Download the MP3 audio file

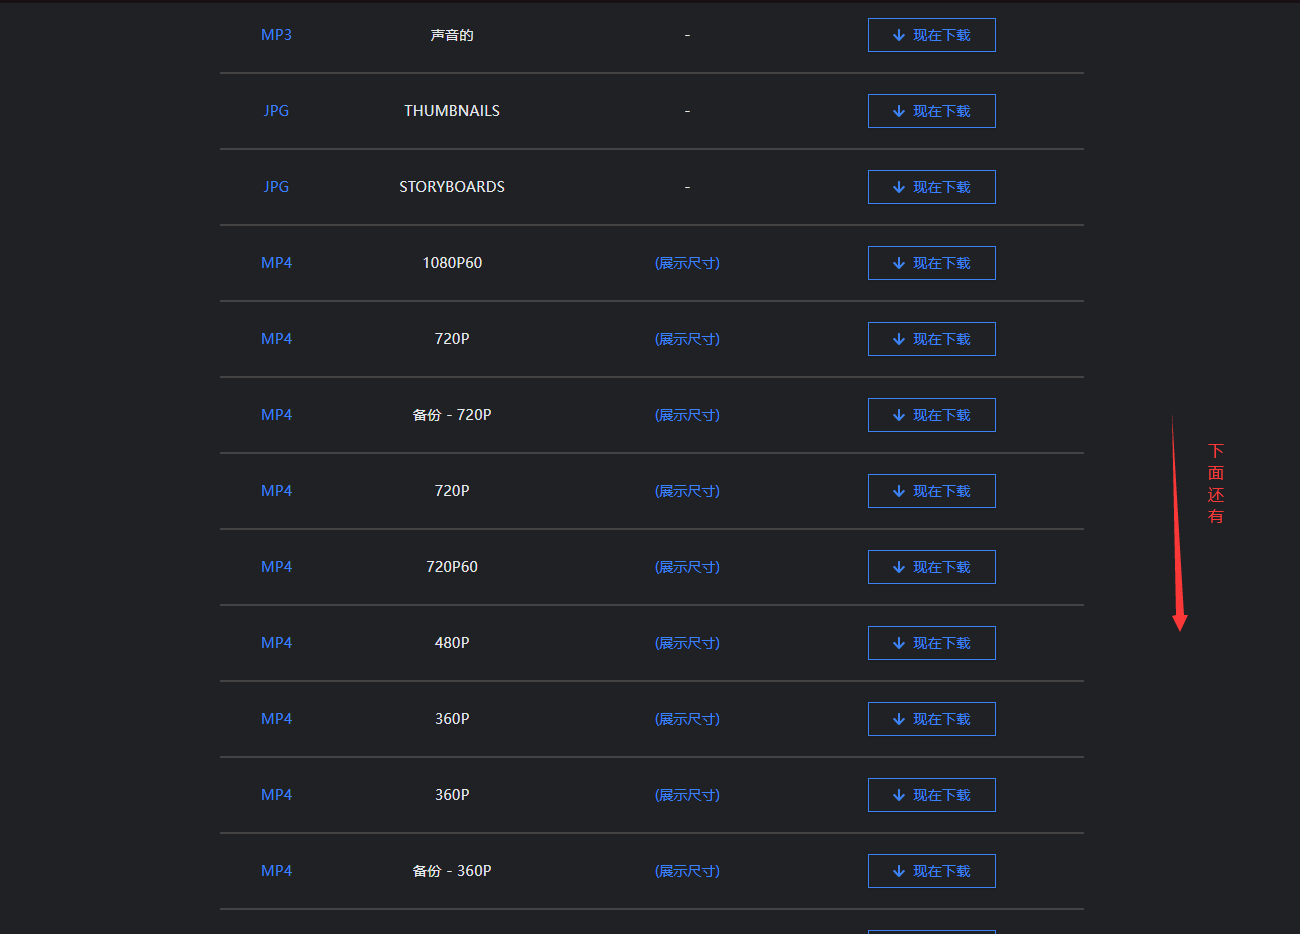[931, 35]
